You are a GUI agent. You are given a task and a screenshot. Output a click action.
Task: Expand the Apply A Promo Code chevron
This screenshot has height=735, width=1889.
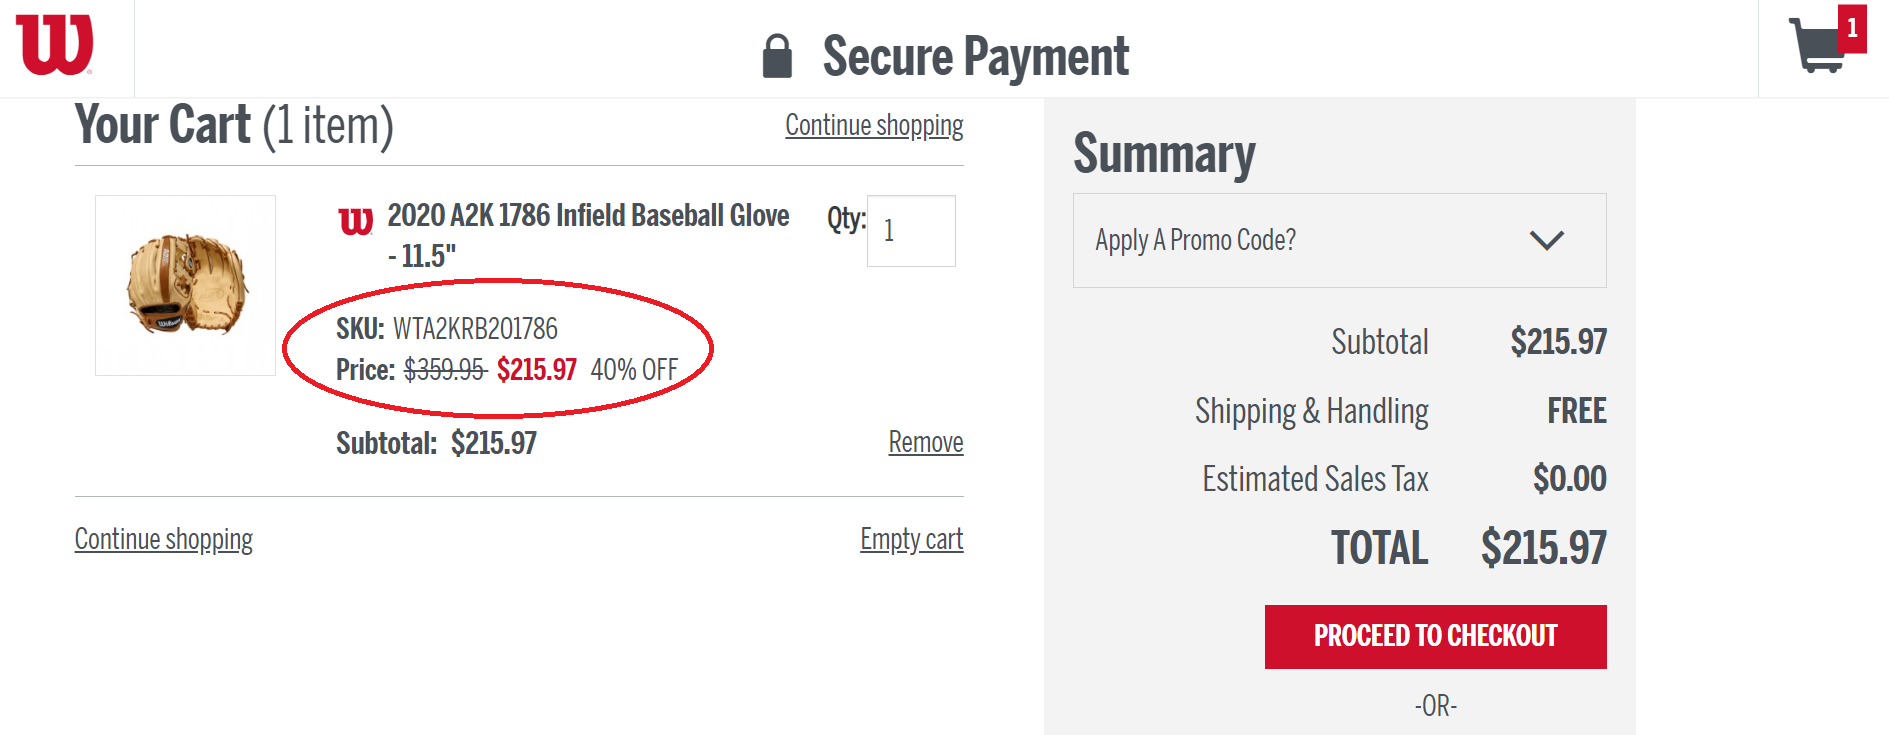click(1546, 240)
